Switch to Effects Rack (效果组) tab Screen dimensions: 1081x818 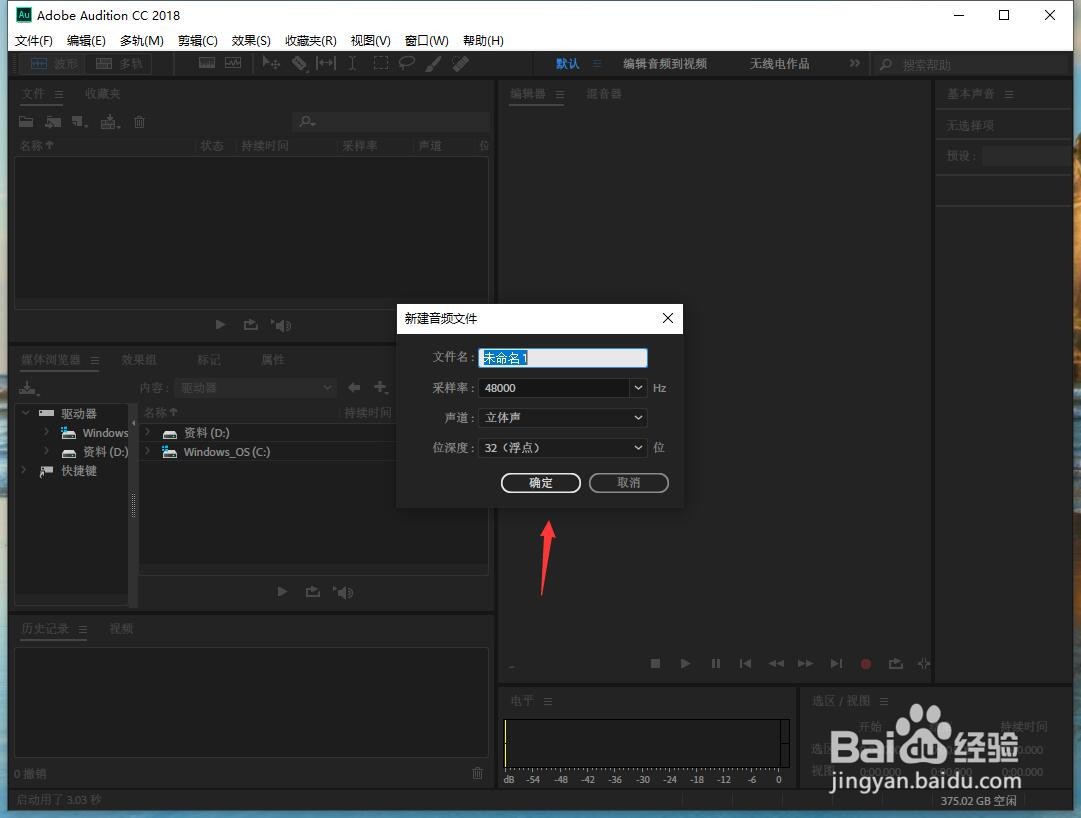139,360
